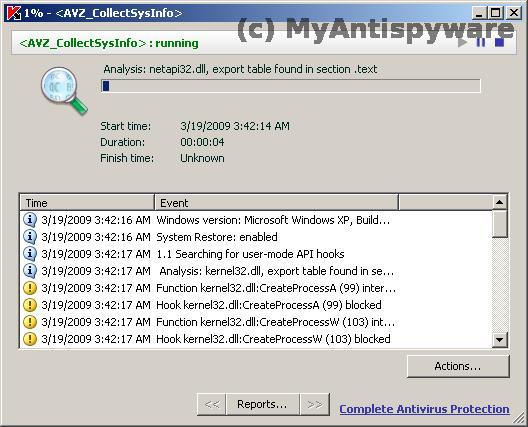Click the Finish time value Unknown

[x=202, y=158]
